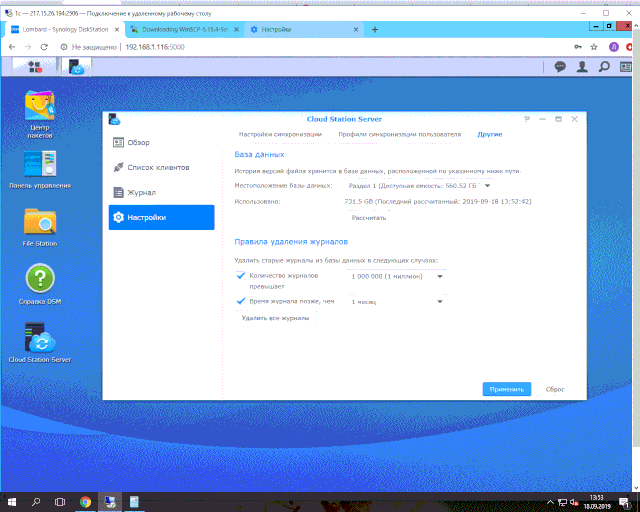
Task: Bookmark this page with star icon
Action: coord(594,47)
